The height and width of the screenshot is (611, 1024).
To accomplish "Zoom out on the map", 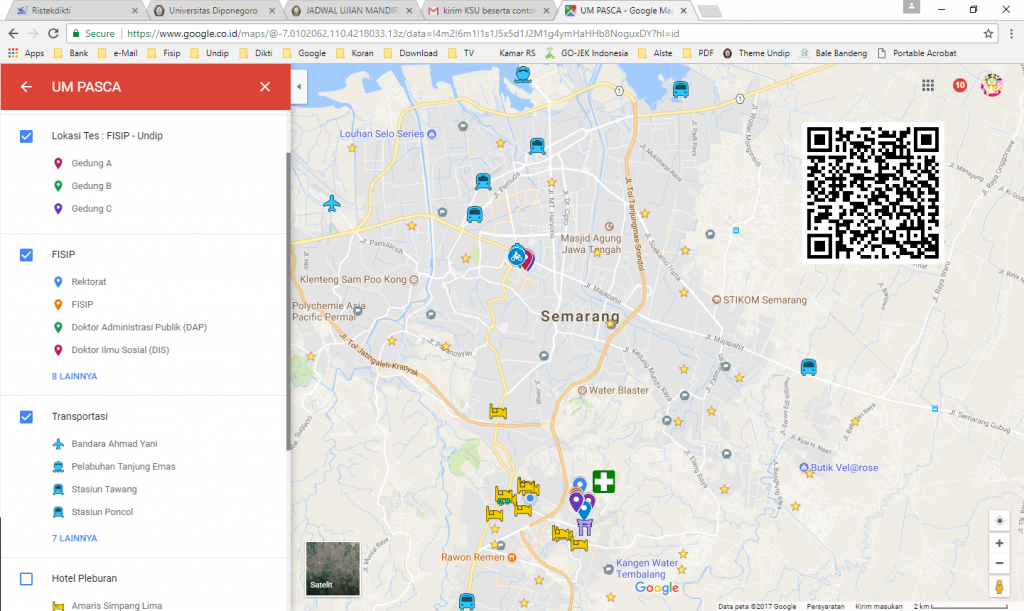I will 998,564.
